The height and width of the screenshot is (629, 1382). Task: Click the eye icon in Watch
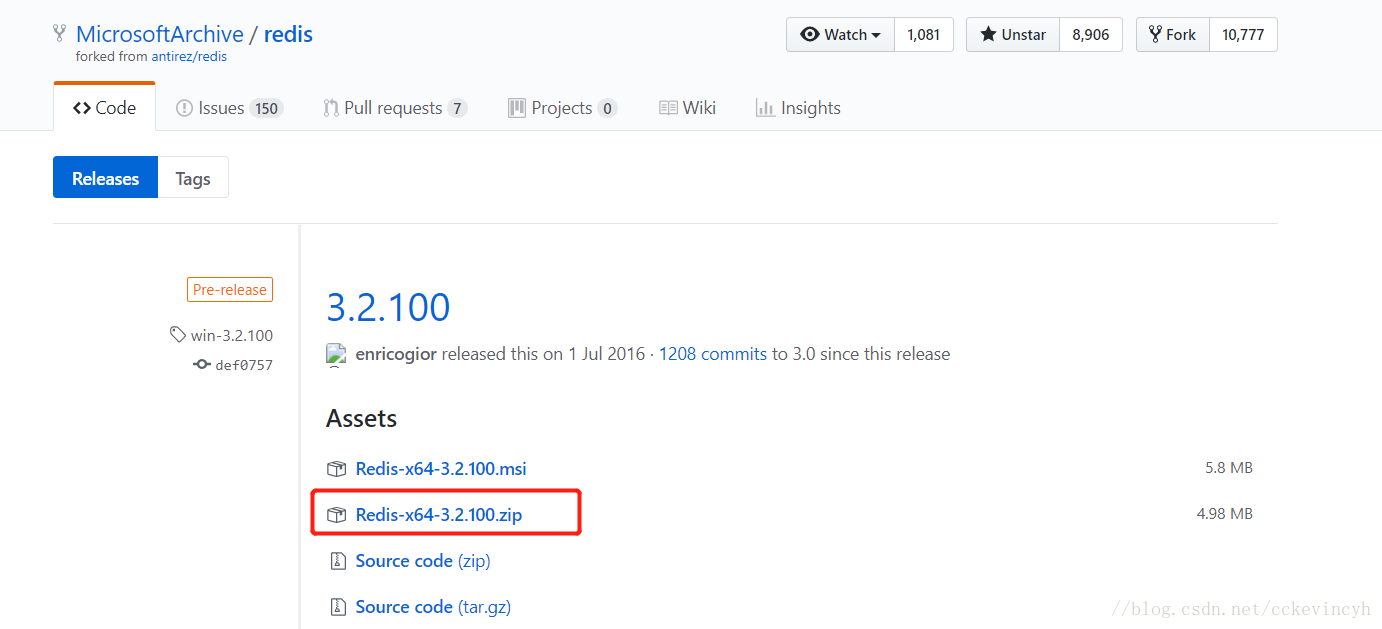809,35
